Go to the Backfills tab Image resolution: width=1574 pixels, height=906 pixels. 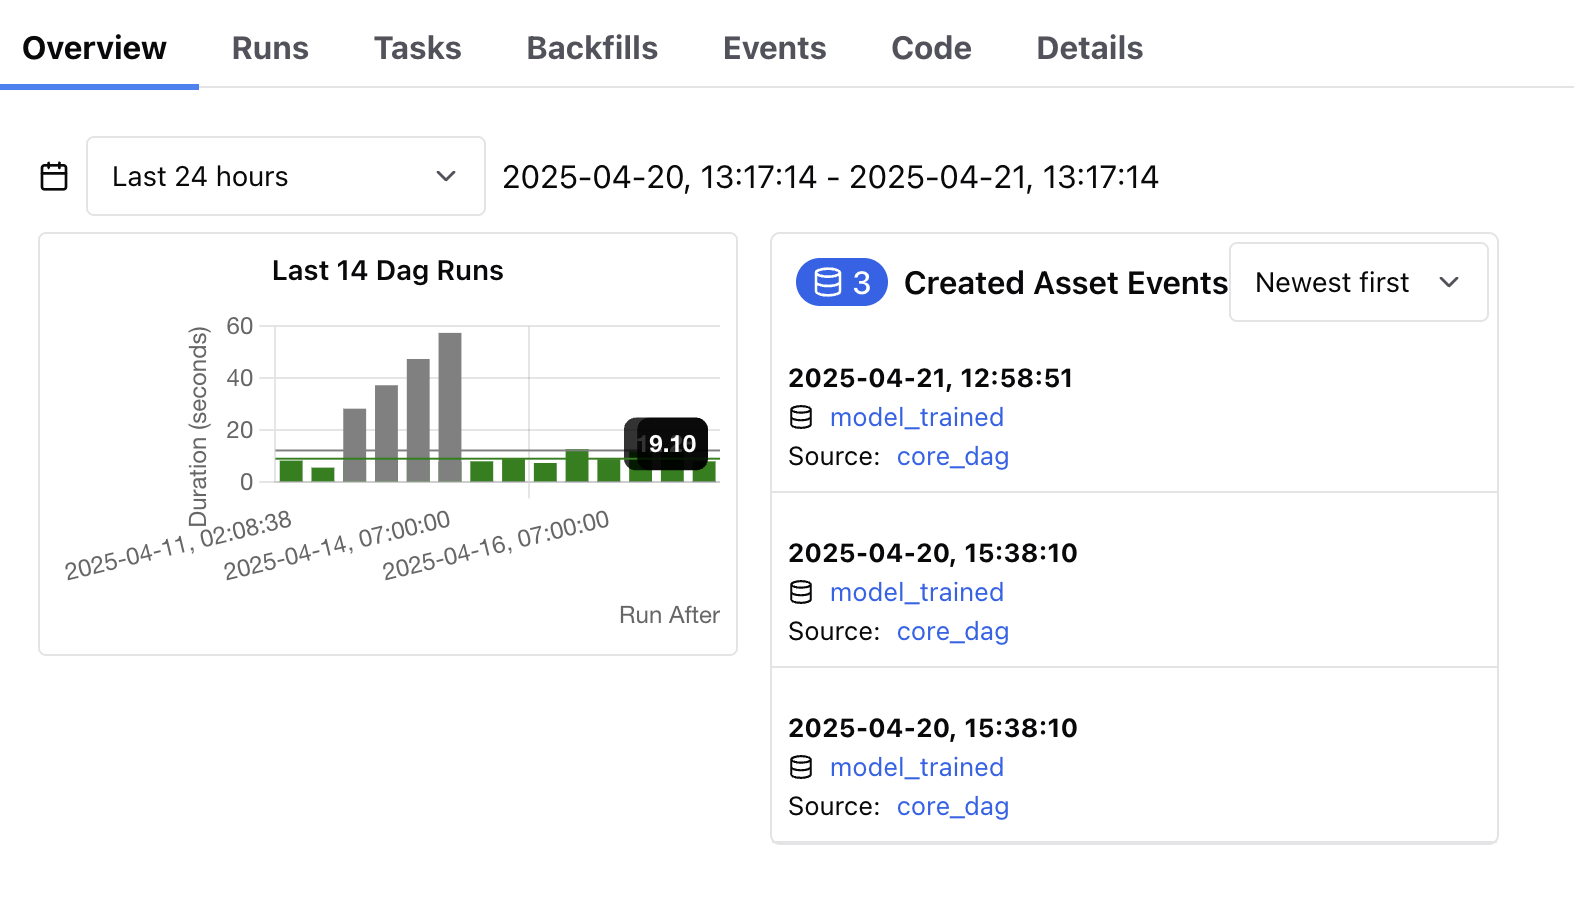click(x=592, y=48)
